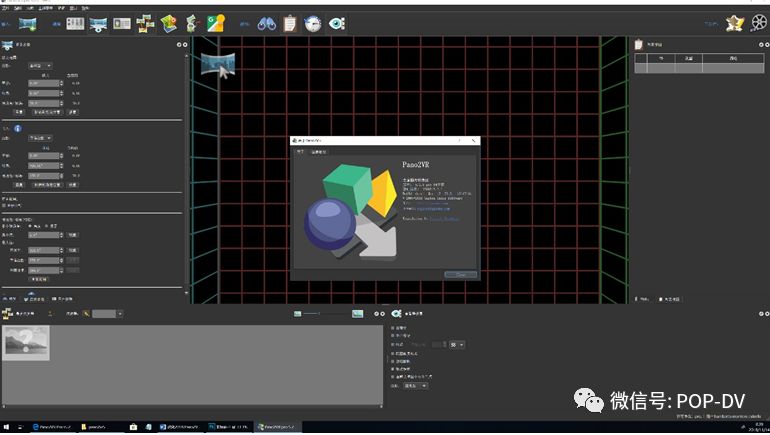Toggle the second checkbox in Viewer Settings
The image size is (770, 435).
click(x=392, y=335)
